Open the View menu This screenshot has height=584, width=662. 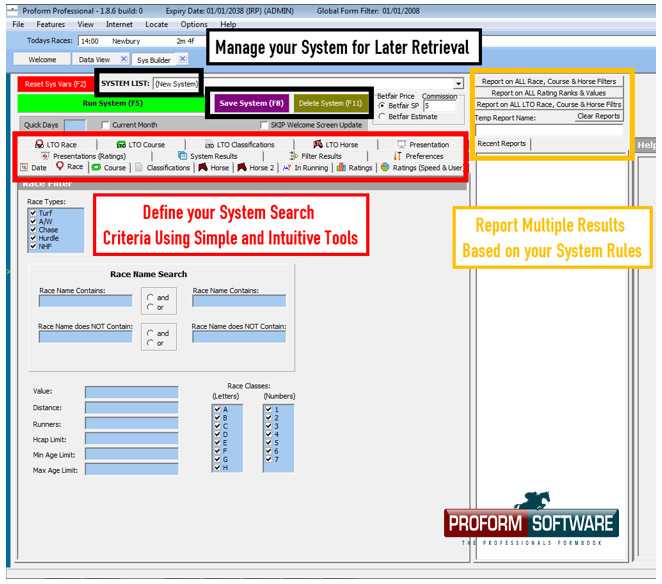tap(85, 24)
